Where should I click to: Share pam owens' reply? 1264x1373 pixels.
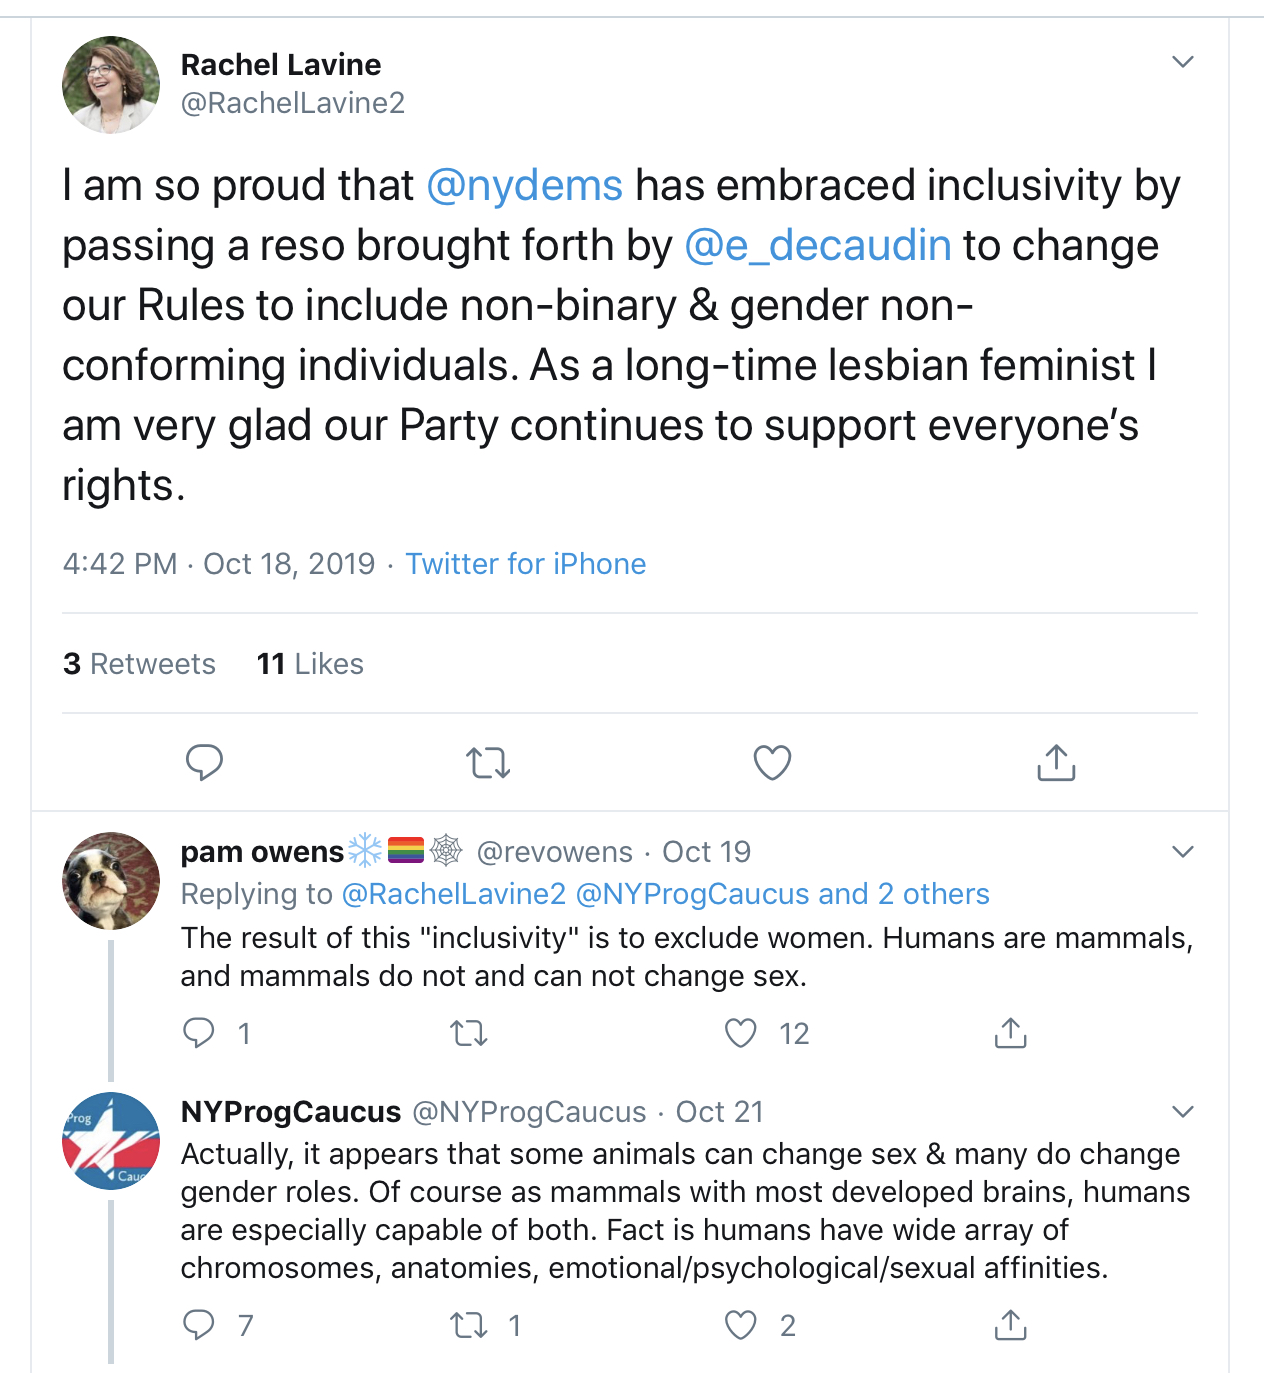(x=1010, y=1033)
